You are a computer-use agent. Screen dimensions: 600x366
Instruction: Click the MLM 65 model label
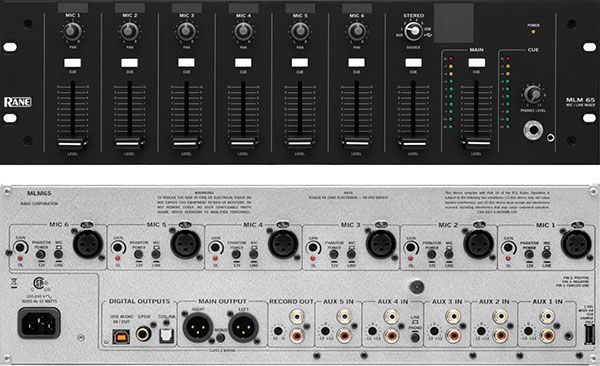click(580, 100)
